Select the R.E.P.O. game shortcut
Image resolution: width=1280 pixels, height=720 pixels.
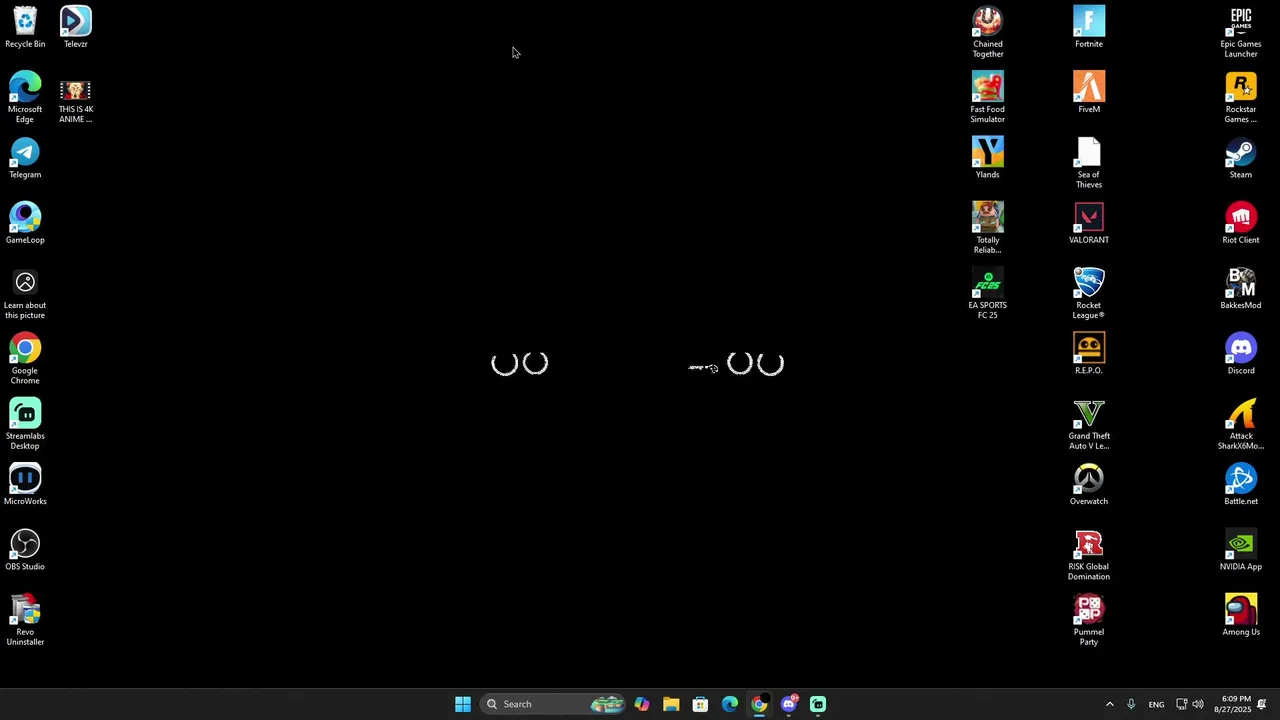click(1089, 354)
